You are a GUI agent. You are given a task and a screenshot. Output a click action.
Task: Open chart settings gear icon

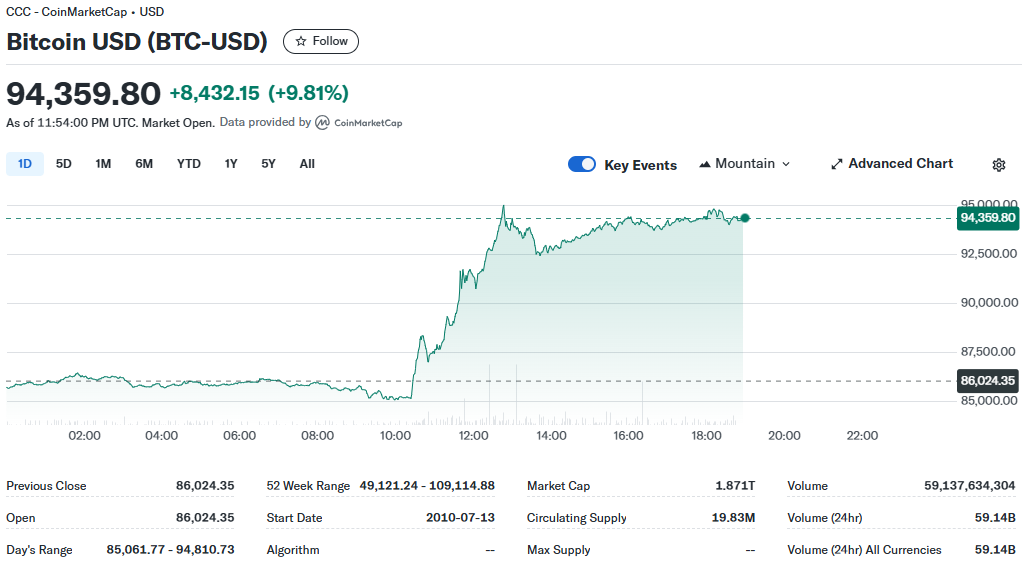click(998, 165)
